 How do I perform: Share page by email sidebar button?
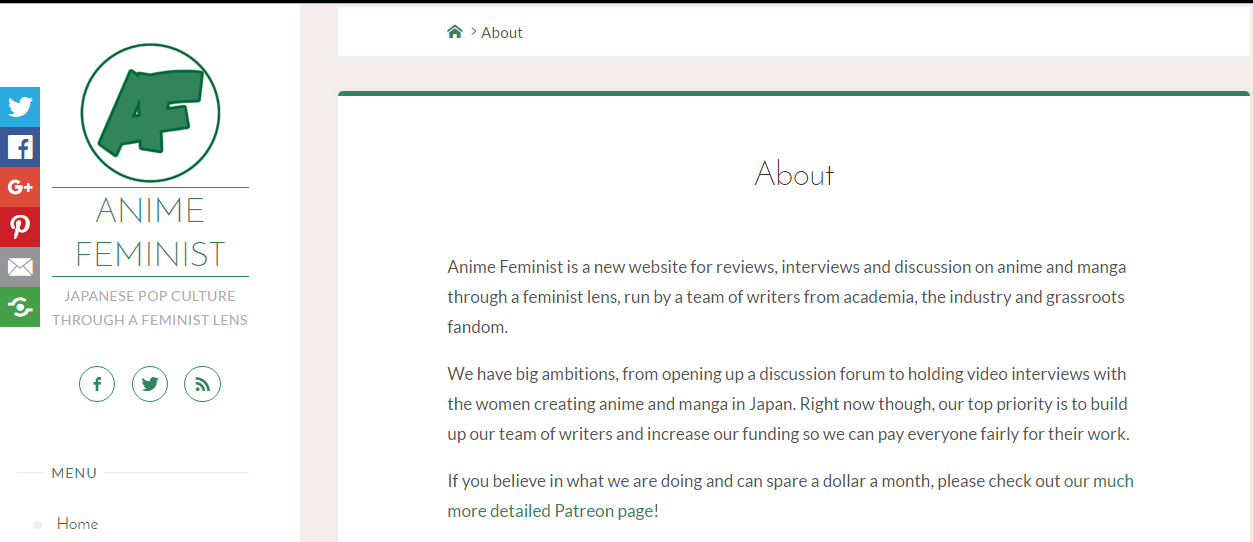[20, 267]
